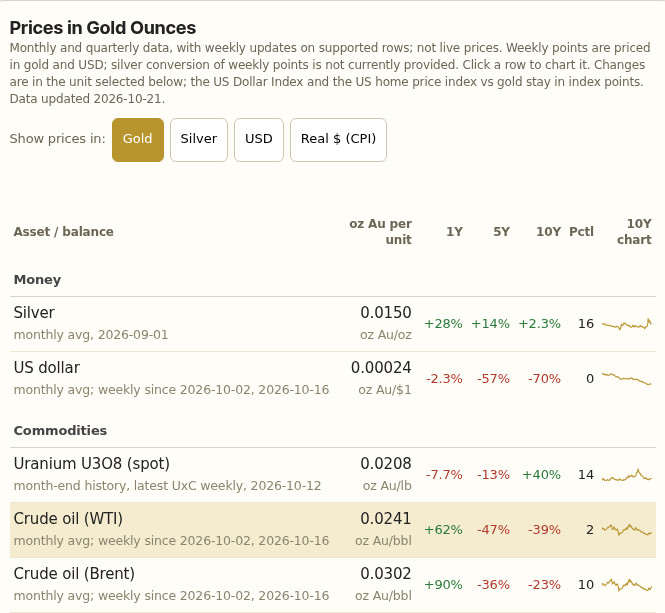Screen dimensions: 665x613
Task: Click US dollar's 10Y change -70%
Action: point(544,379)
